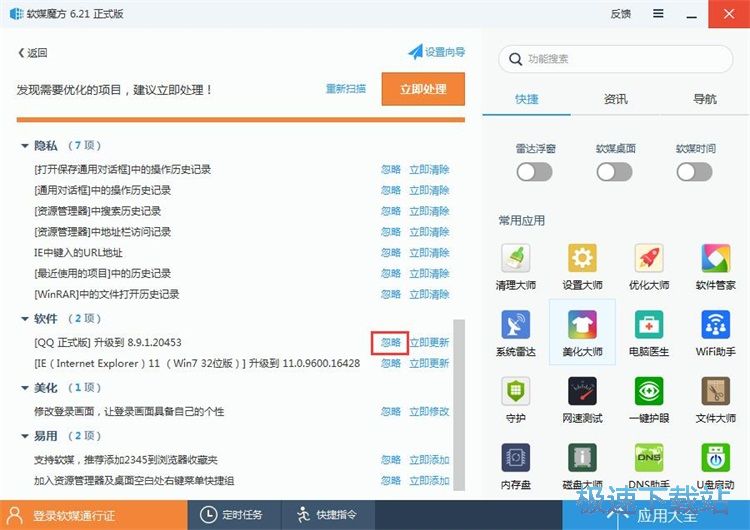Click 忽略 for [通用对话框]中的操作历史记录
The image size is (750, 530).
point(390,190)
